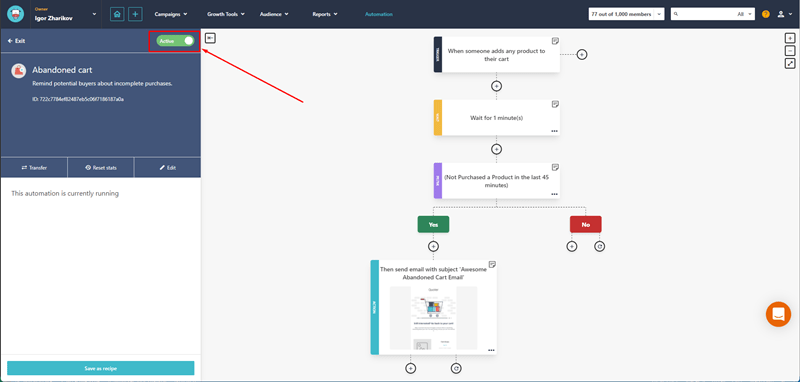Screen dimensions: 800x382
Task: Click loop icon under No branch
Action: 599,246
